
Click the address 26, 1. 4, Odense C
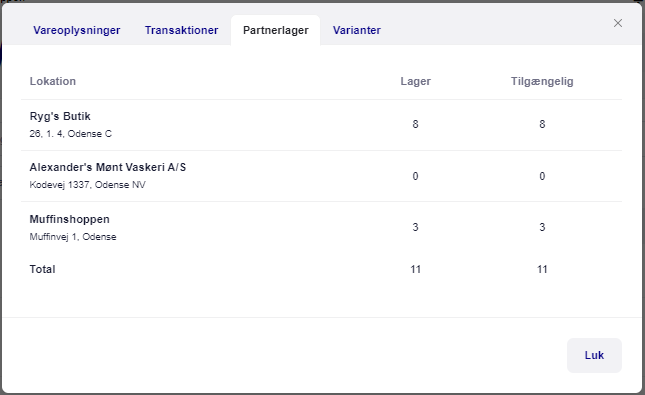(70, 134)
